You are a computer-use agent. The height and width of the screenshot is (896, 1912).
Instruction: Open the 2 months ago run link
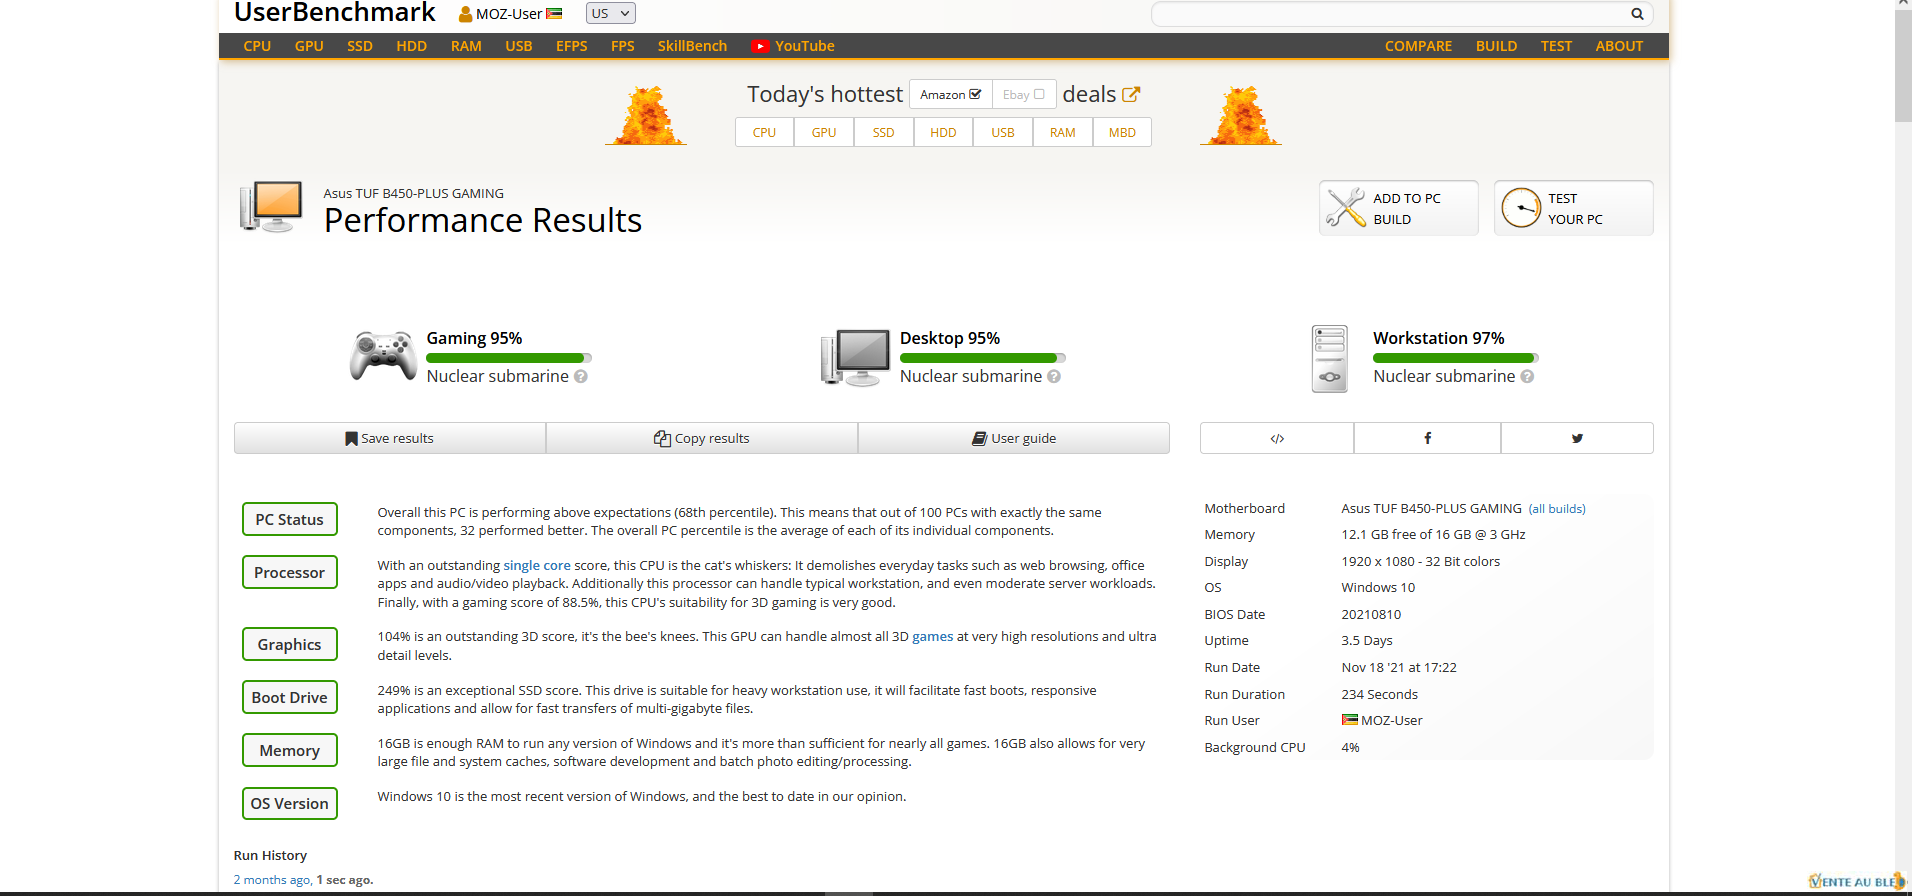tap(271, 880)
